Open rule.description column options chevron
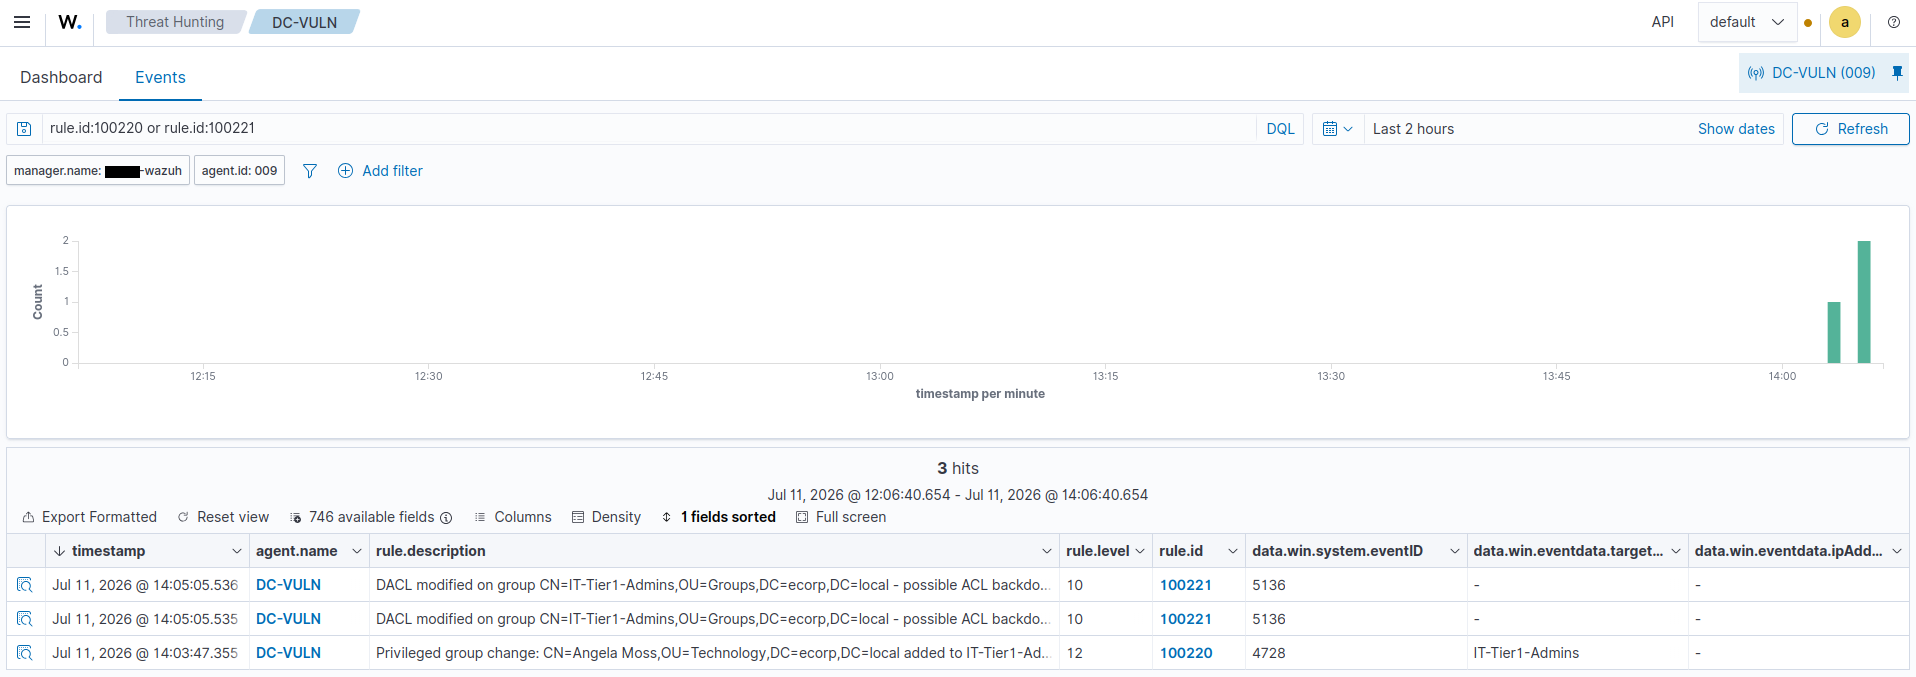 [x=1047, y=551]
